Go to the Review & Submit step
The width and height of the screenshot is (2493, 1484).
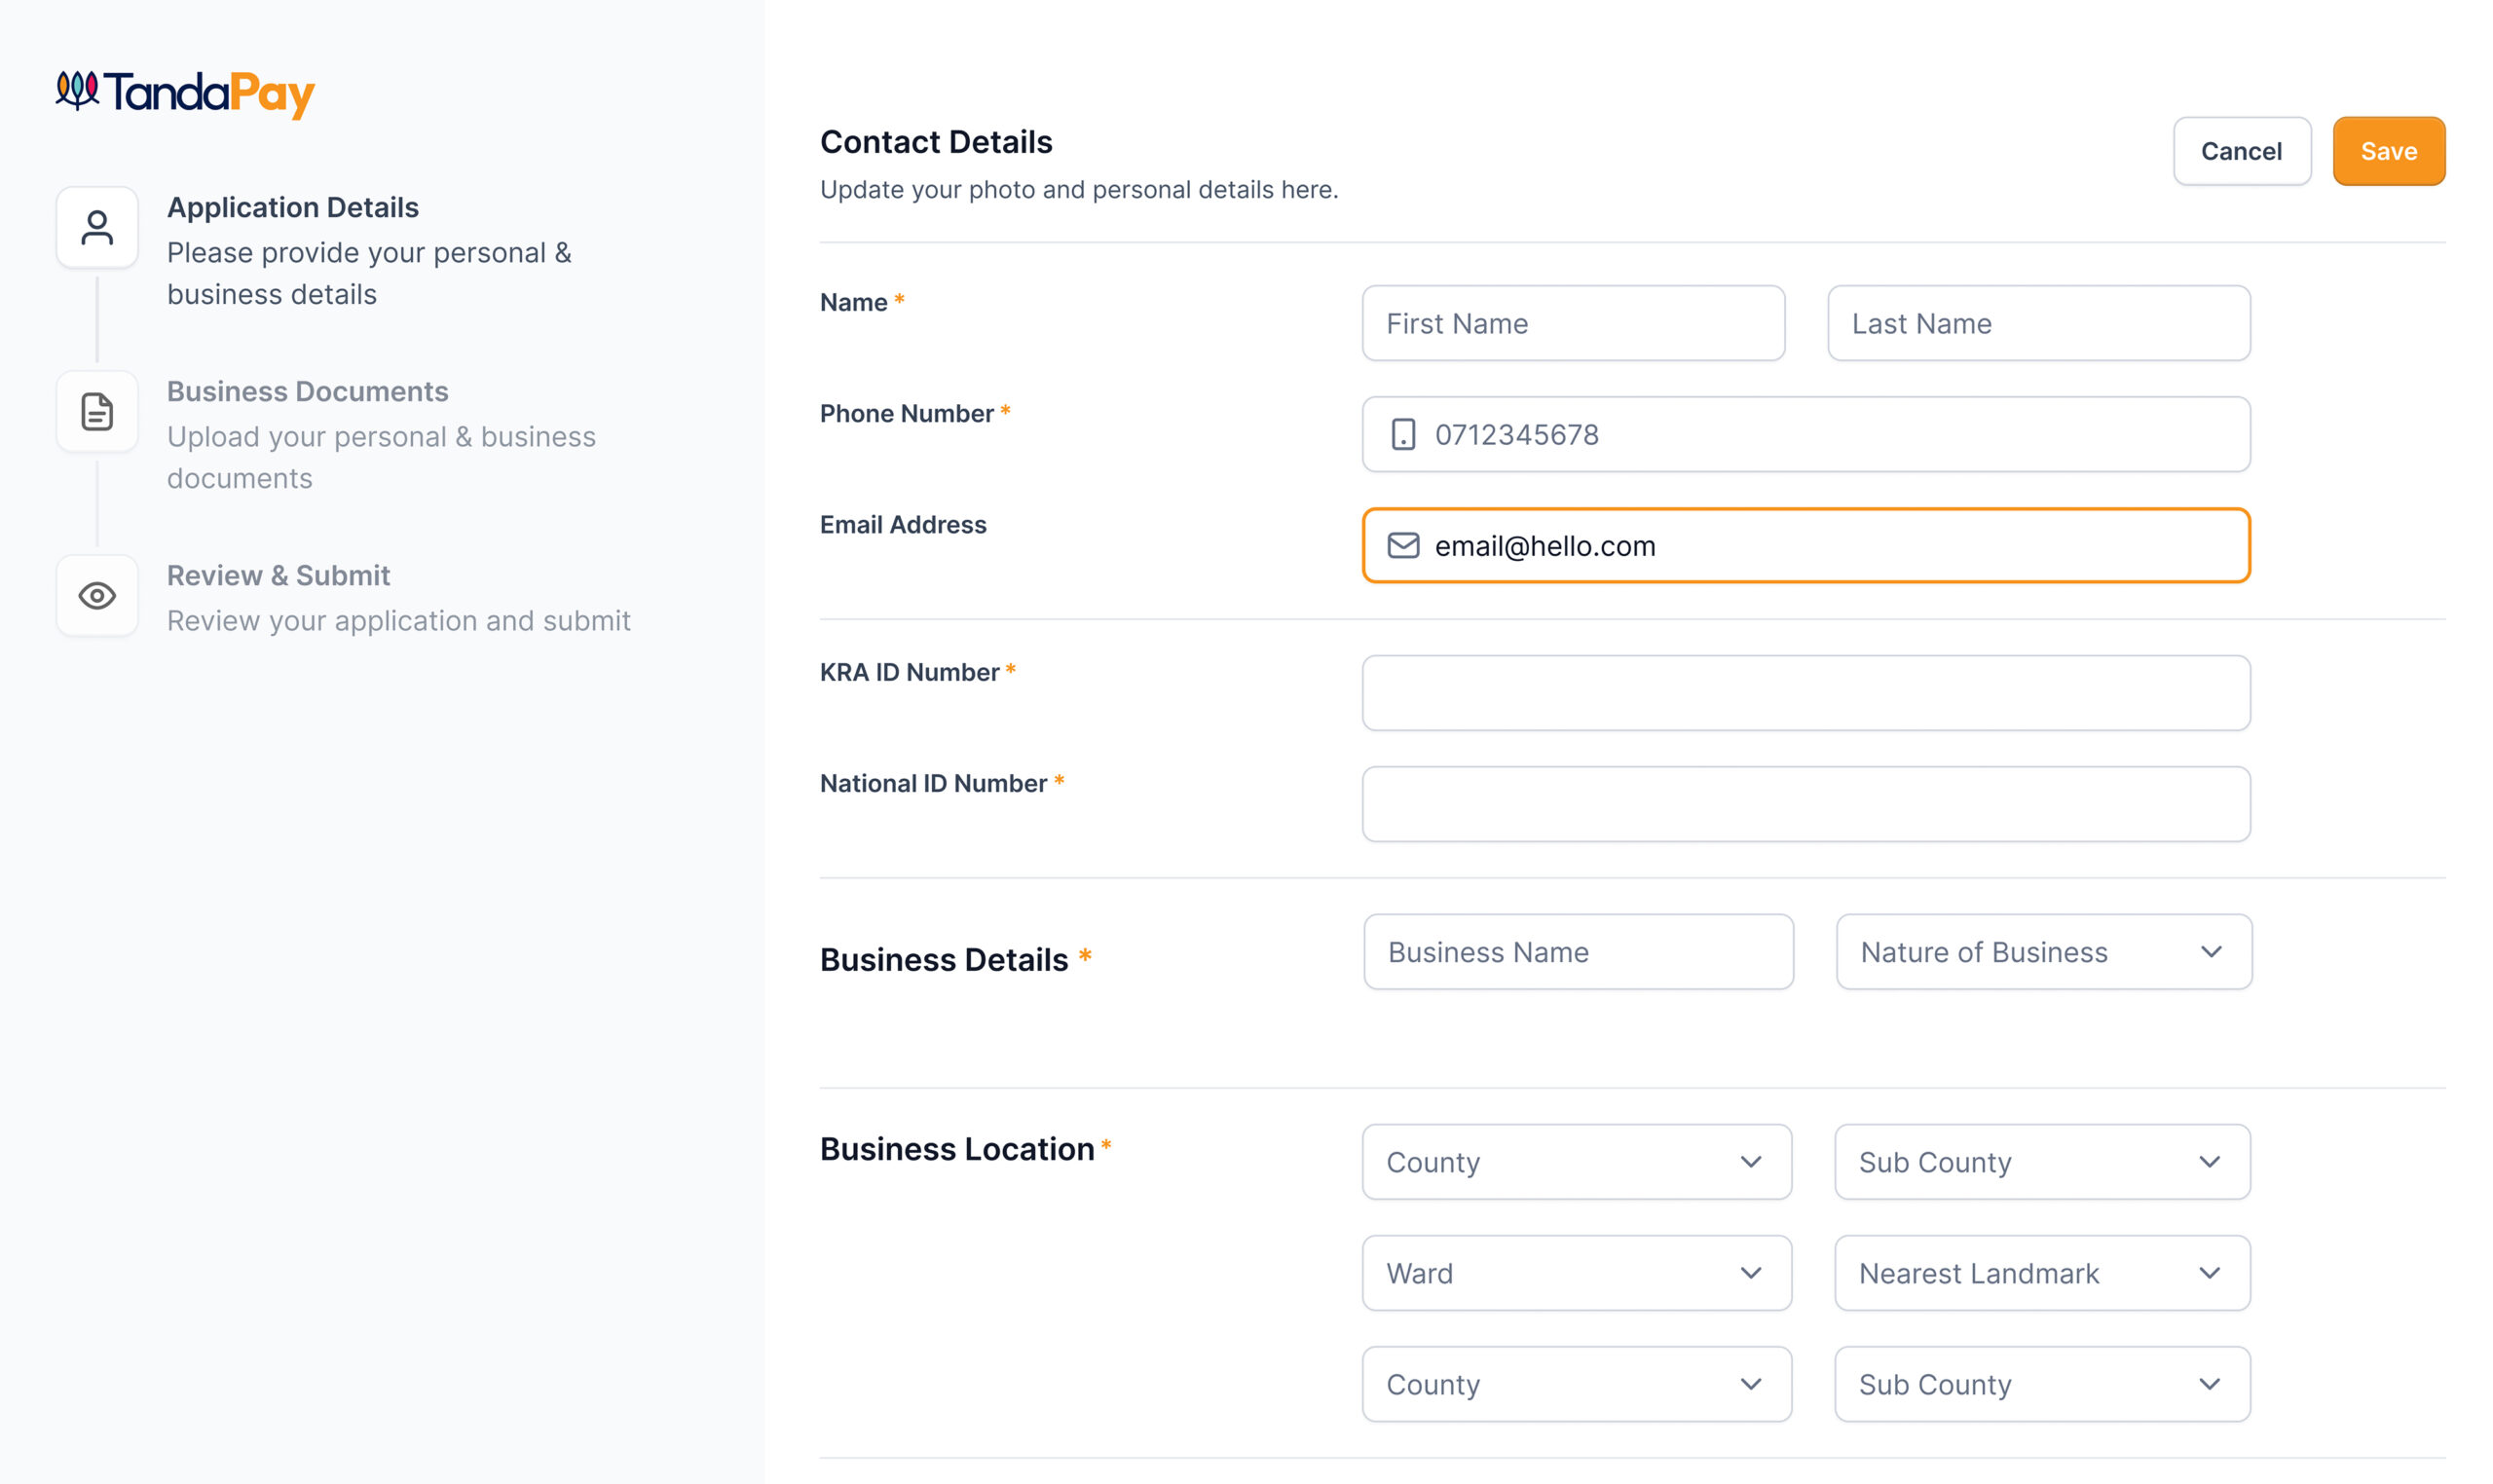278,575
